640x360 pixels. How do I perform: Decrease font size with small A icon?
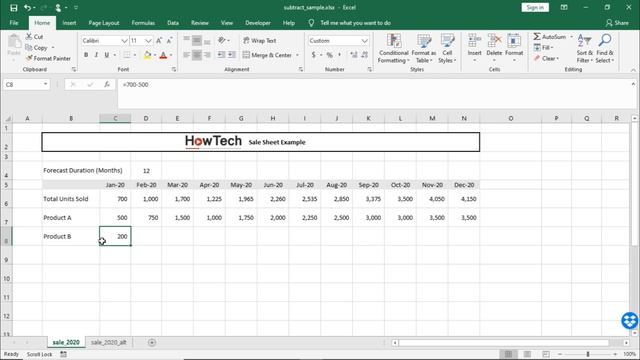pos(169,40)
